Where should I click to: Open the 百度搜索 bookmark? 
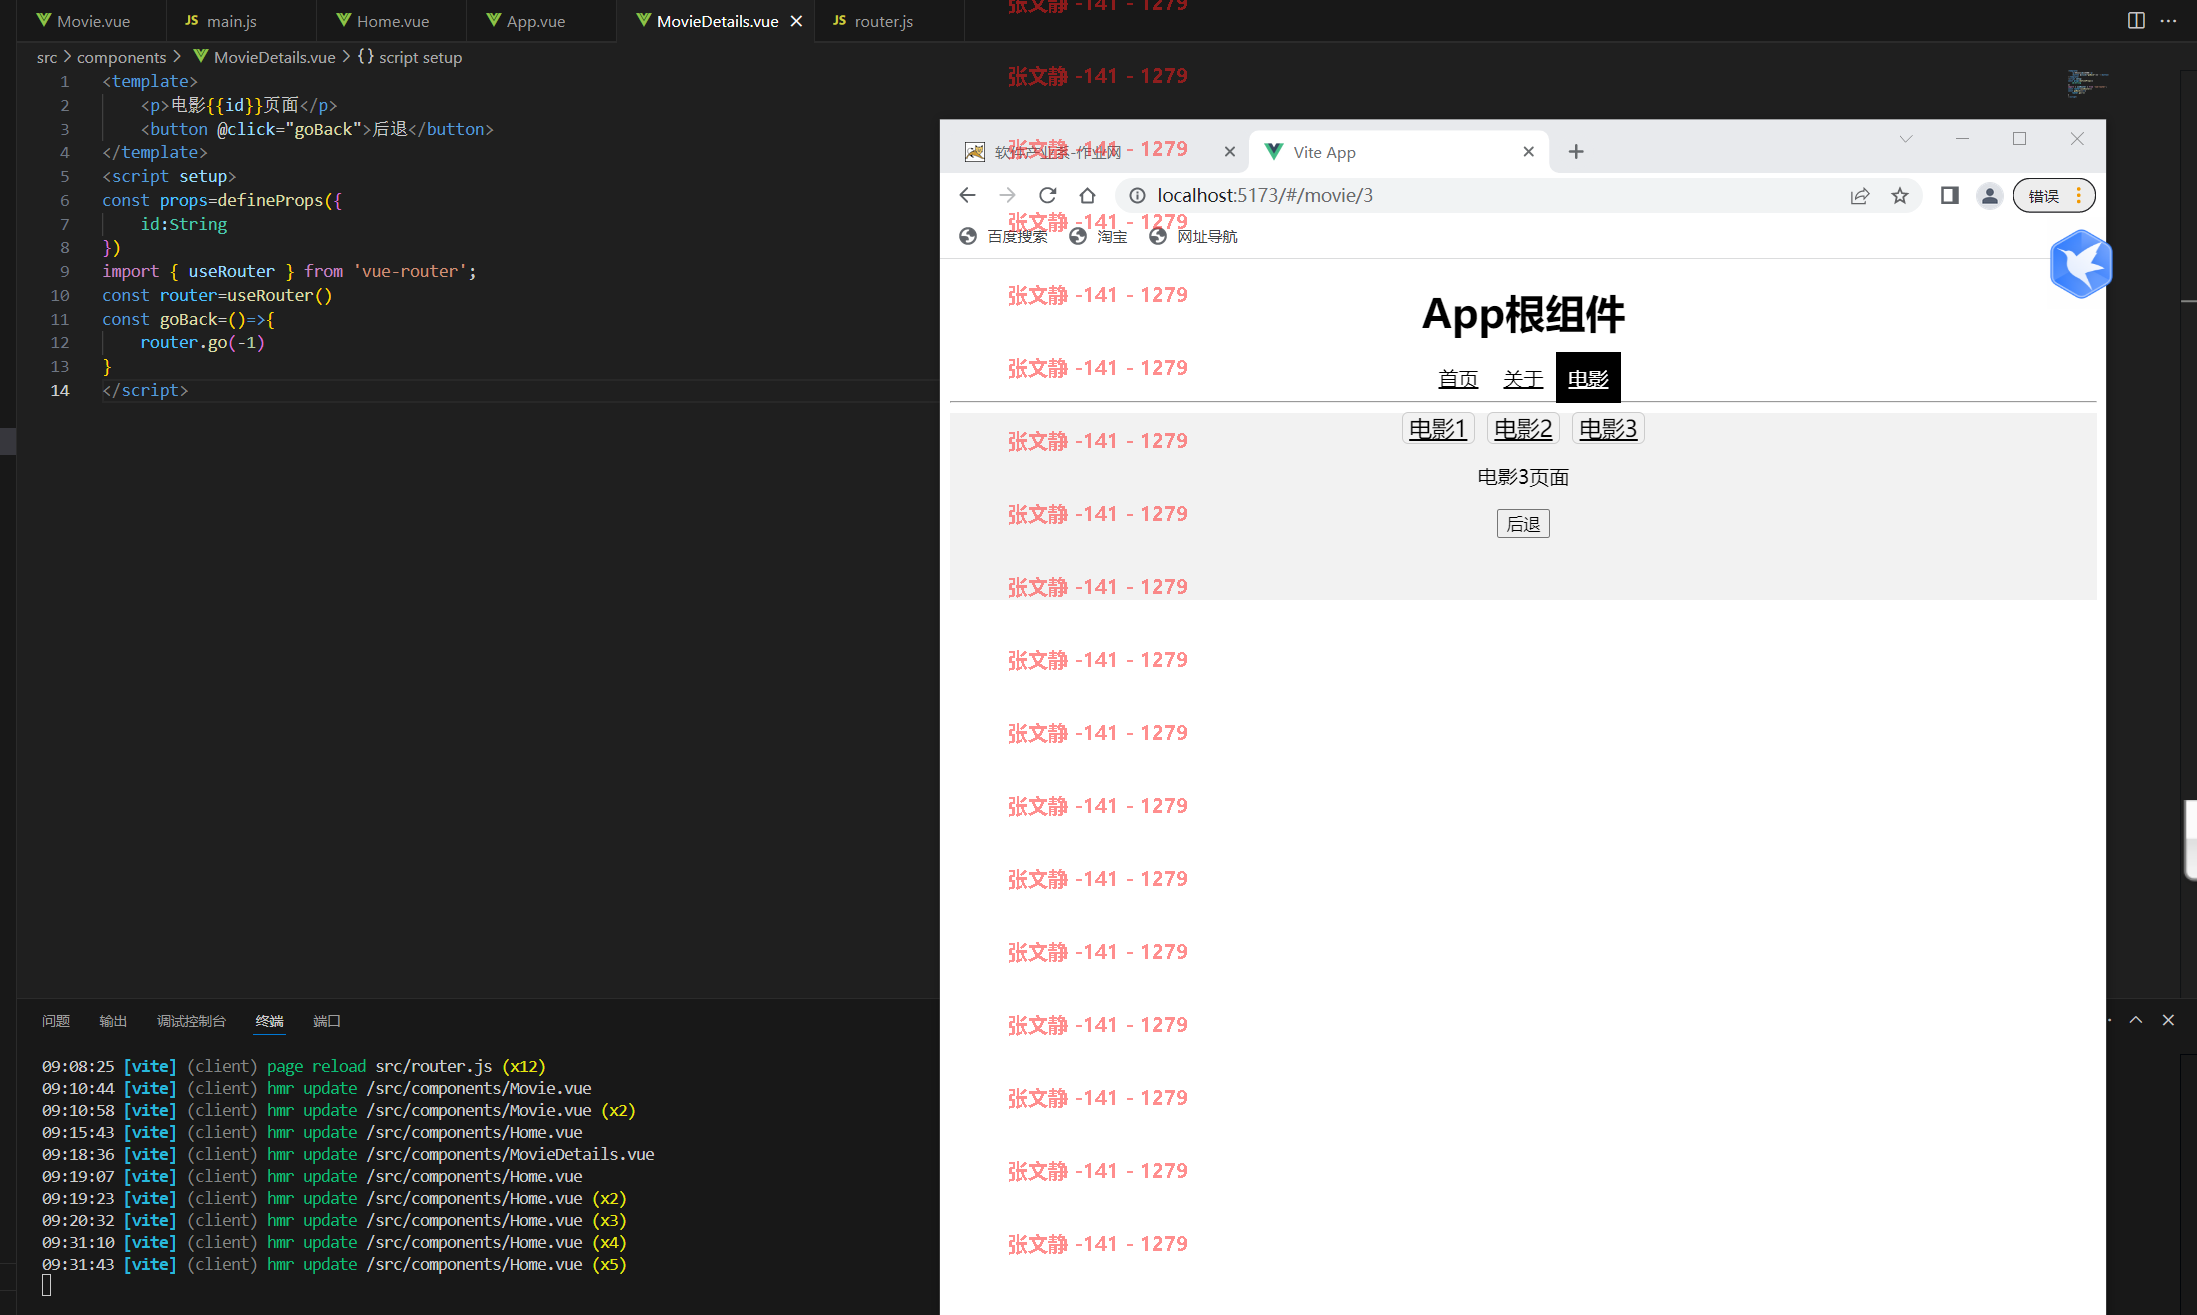click(x=1003, y=236)
